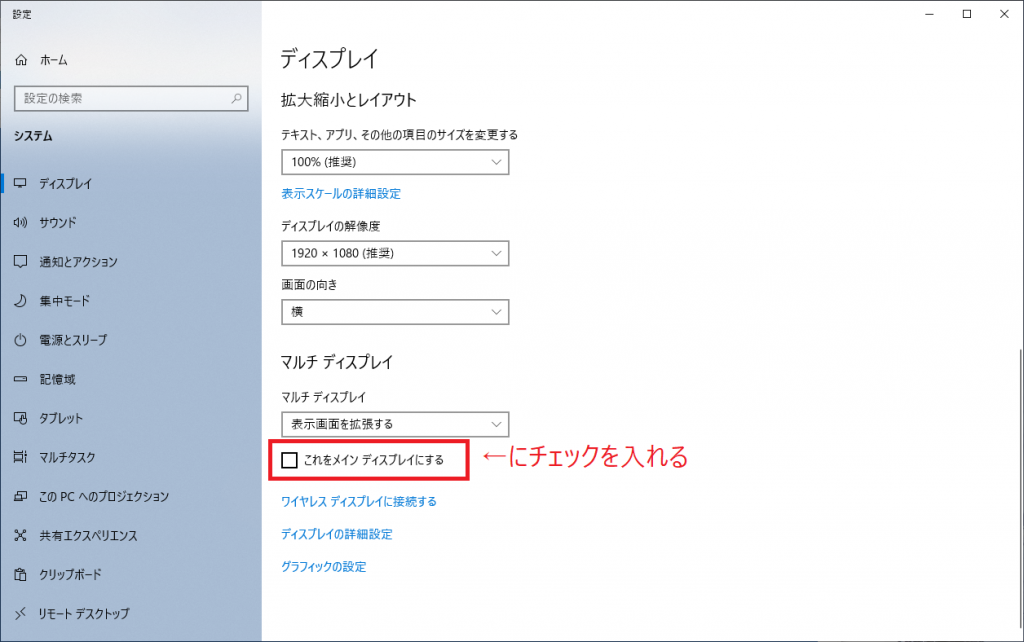Open the 100% (推奨) scale dropdown
1024x642 pixels.
[x=395, y=162]
